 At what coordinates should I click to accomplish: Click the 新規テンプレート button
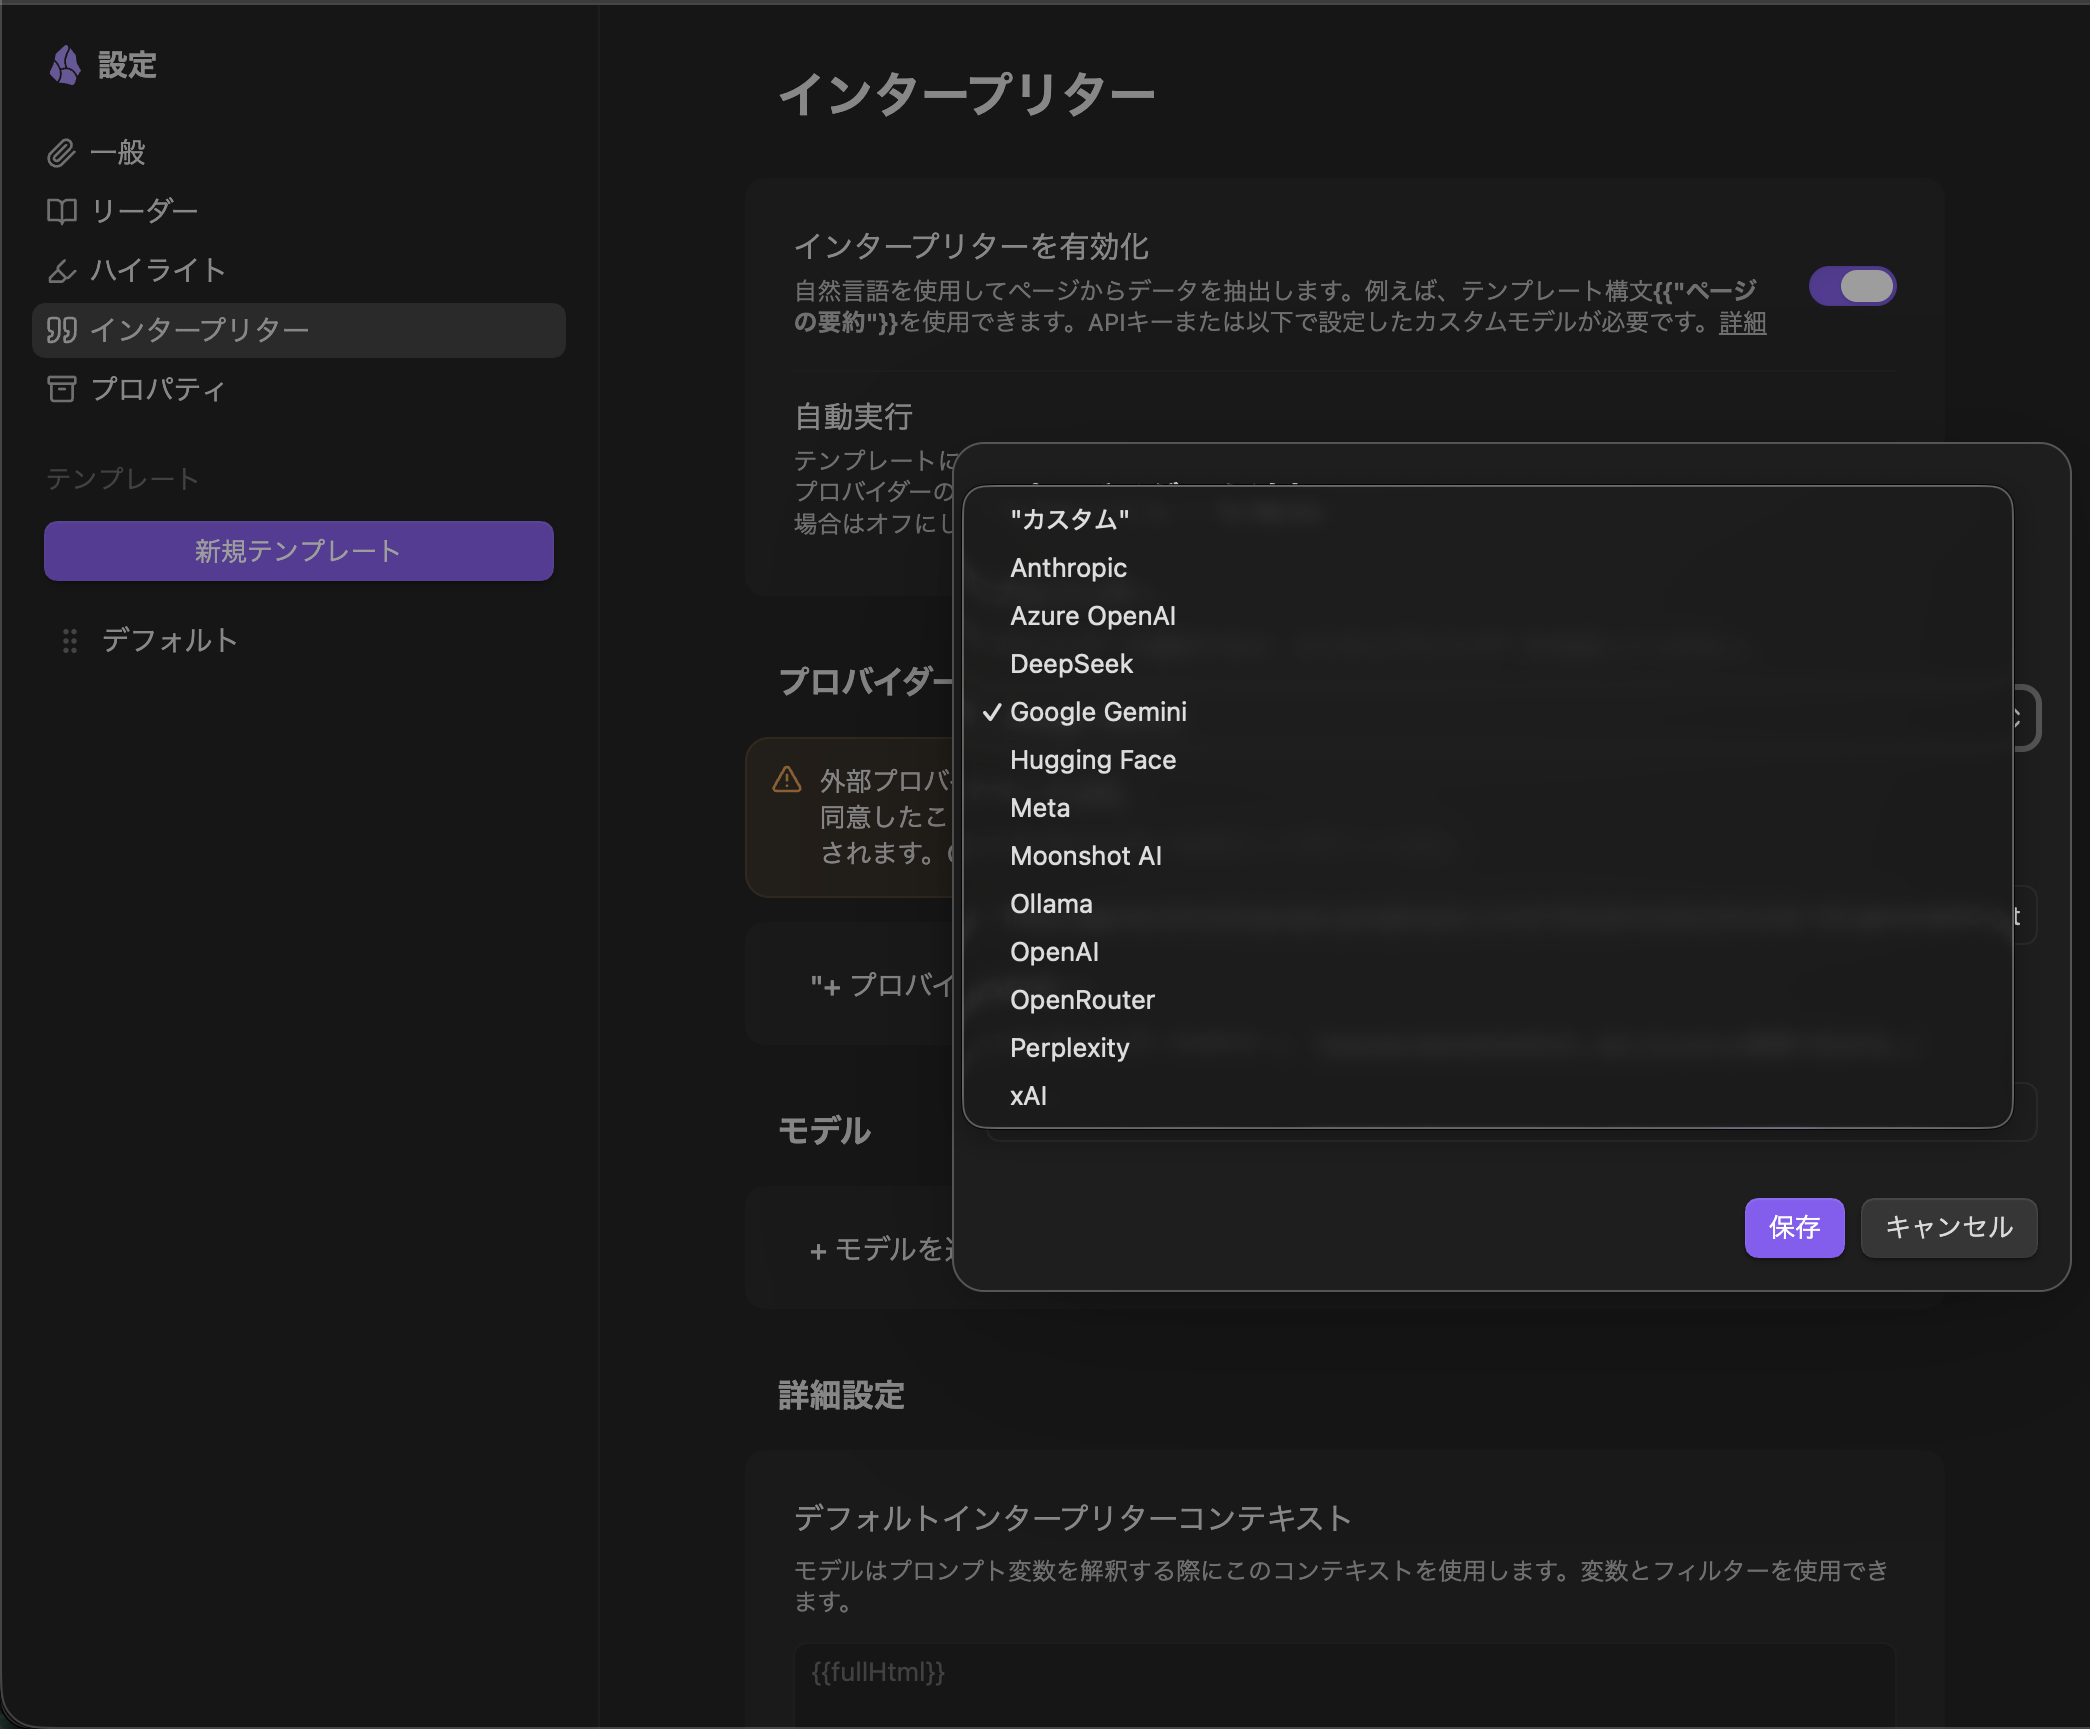coord(298,551)
